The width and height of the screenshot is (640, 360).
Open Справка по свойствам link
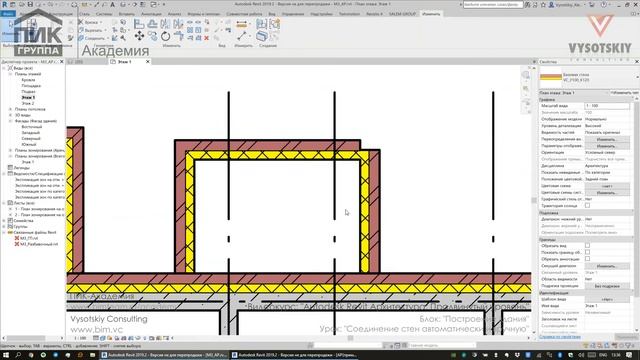[x=560, y=337]
